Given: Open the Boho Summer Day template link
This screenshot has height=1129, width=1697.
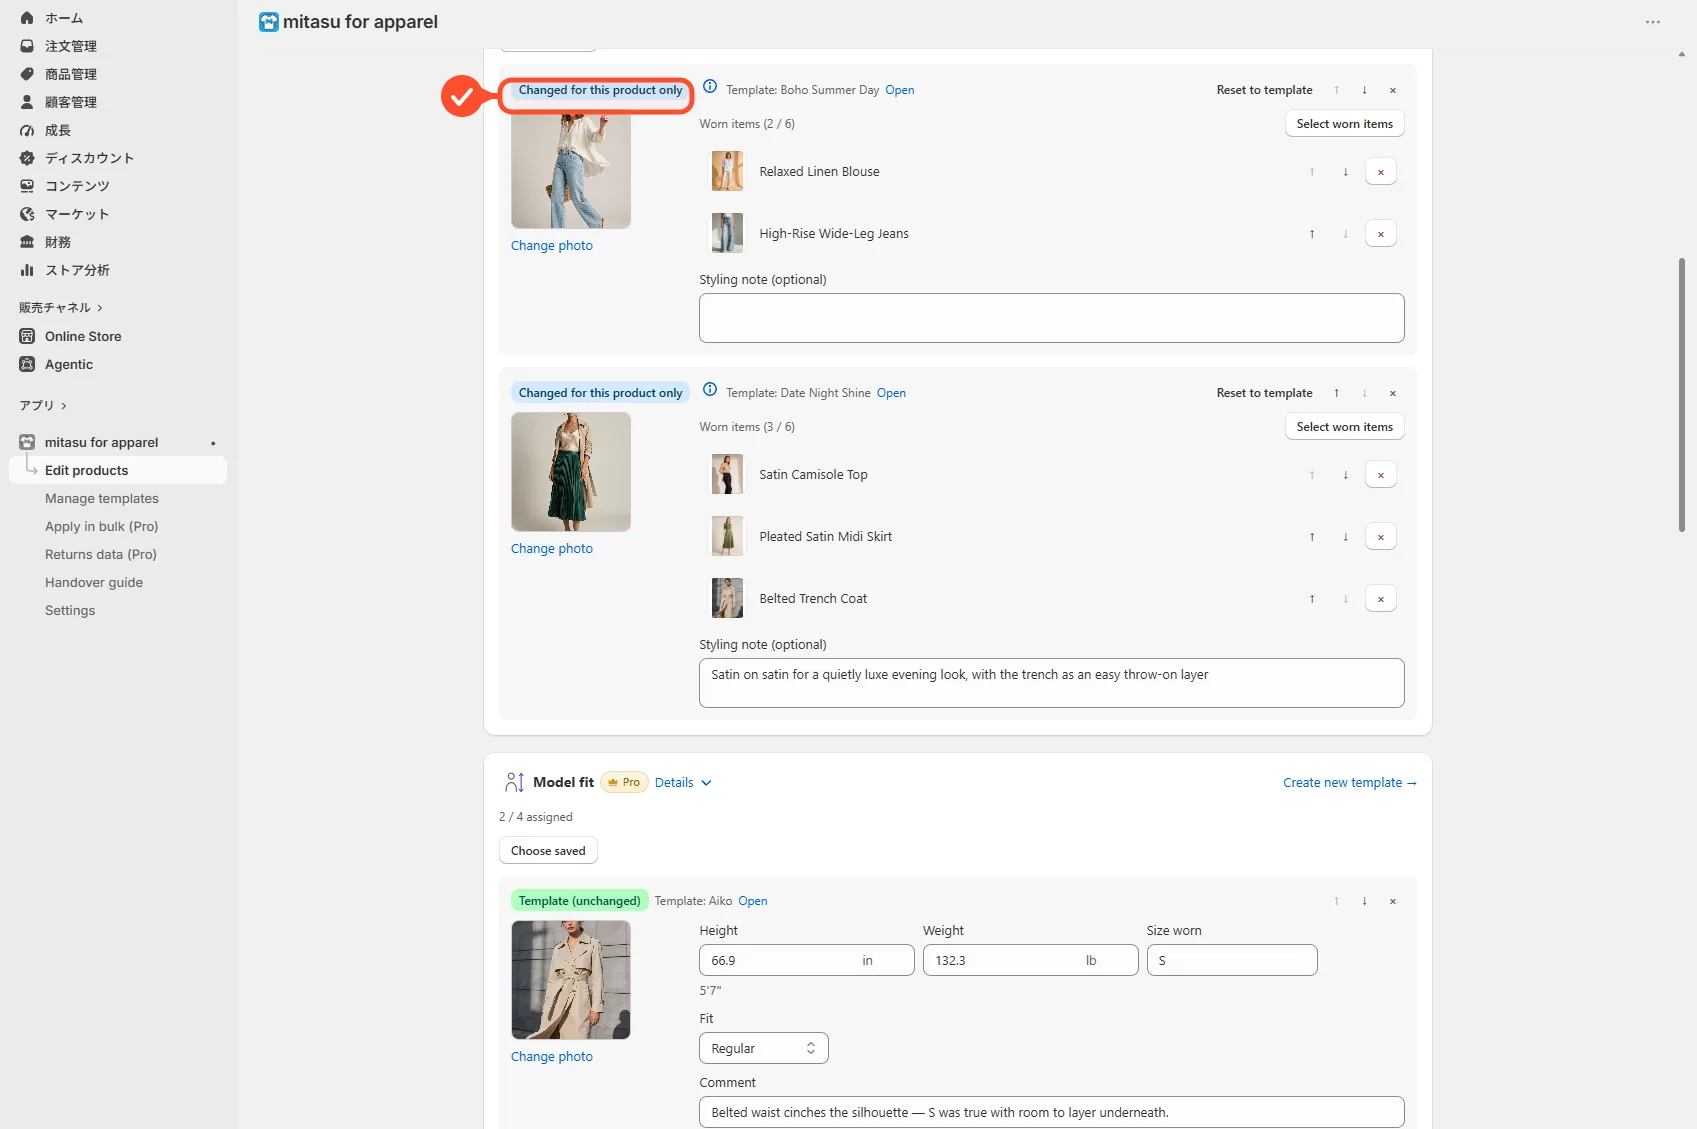Looking at the screenshot, I should (900, 90).
